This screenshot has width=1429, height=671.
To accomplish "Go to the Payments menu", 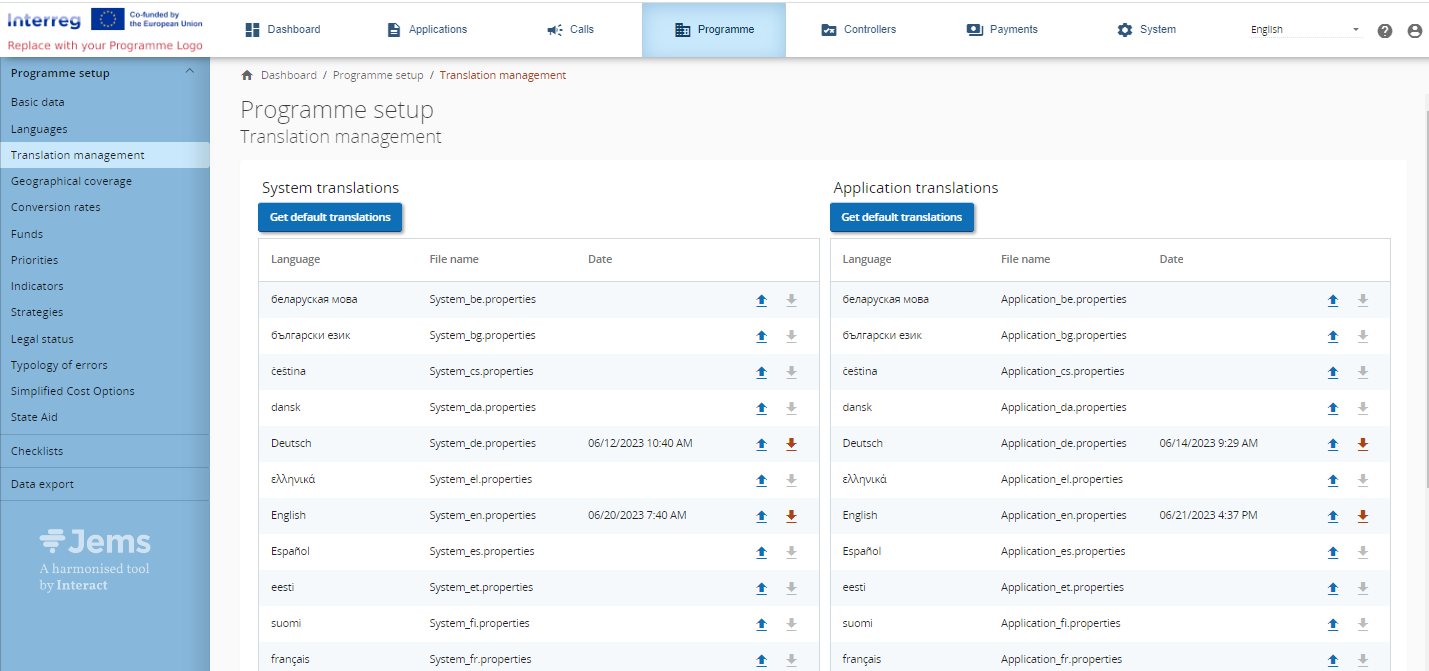I will tap(1002, 30).
